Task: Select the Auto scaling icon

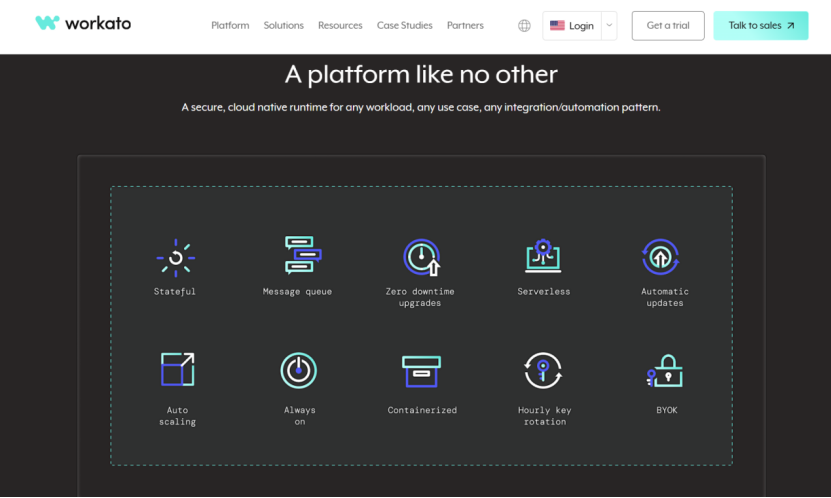Action: pyautogui.click(x=177, y=369)
